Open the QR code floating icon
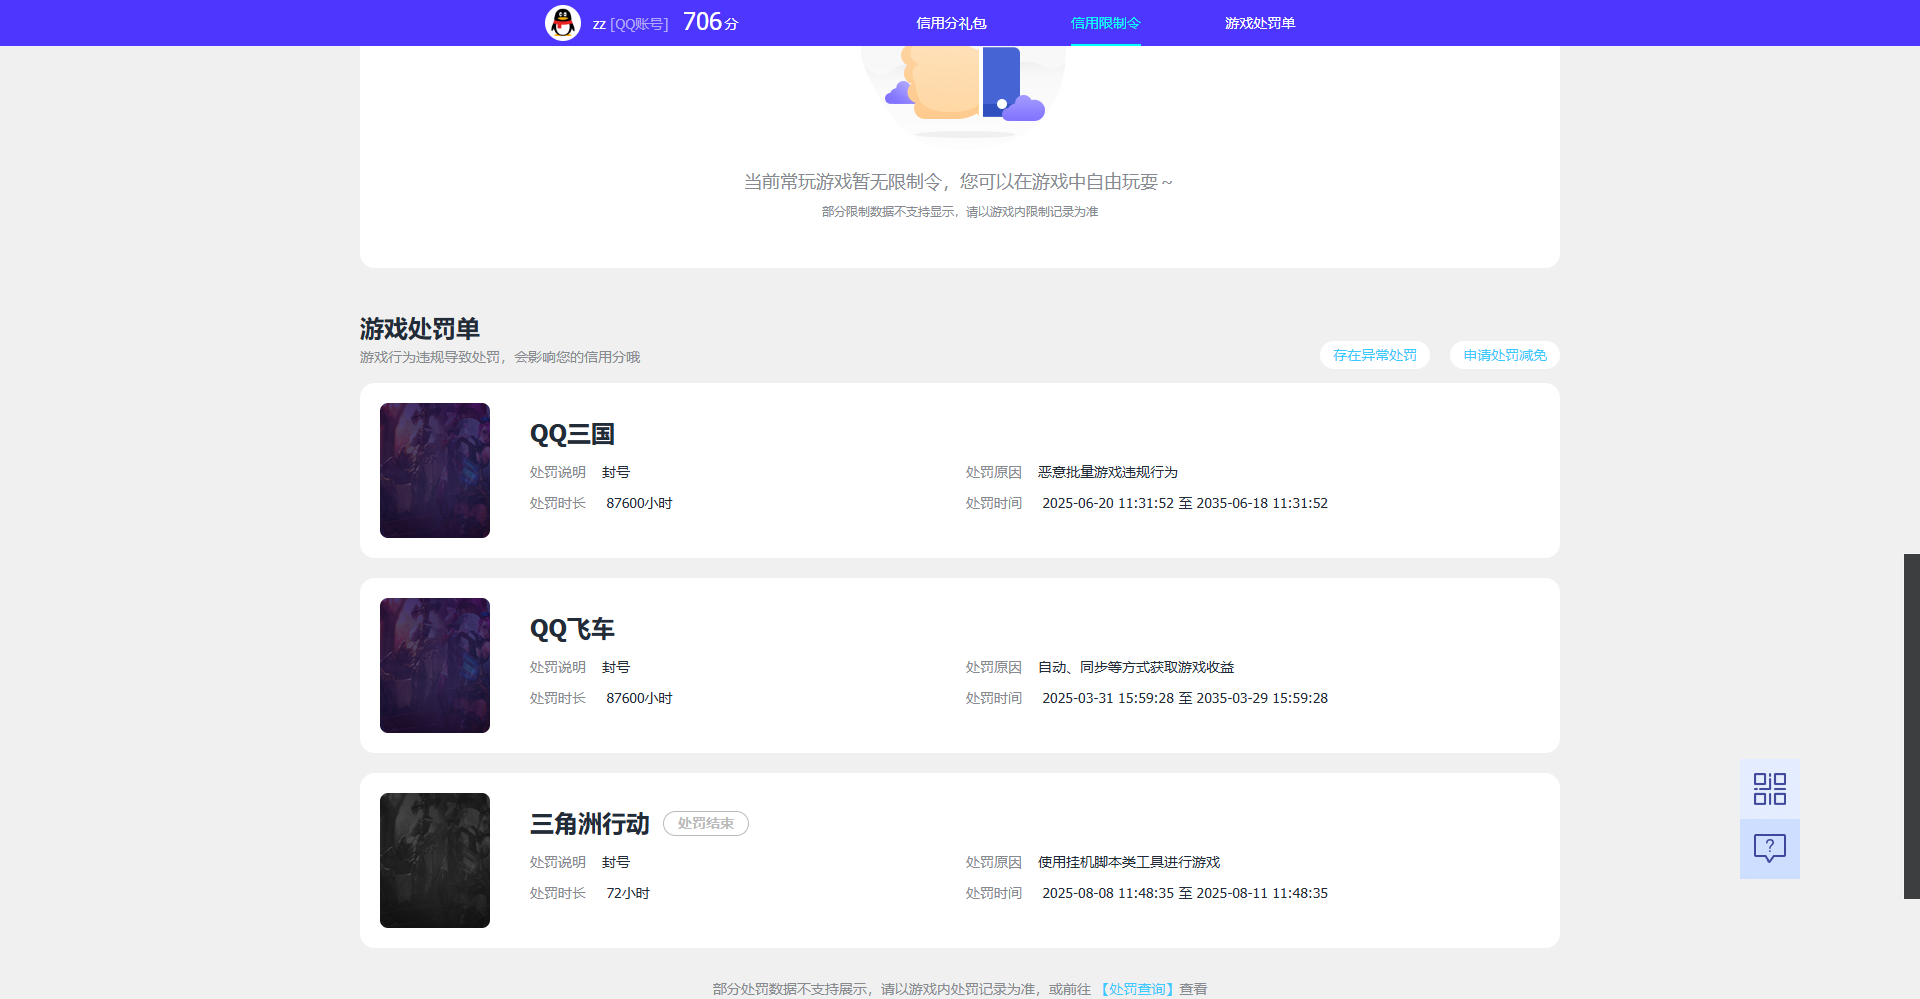The image size is (1920, 999). click(x=1769, y=789)
